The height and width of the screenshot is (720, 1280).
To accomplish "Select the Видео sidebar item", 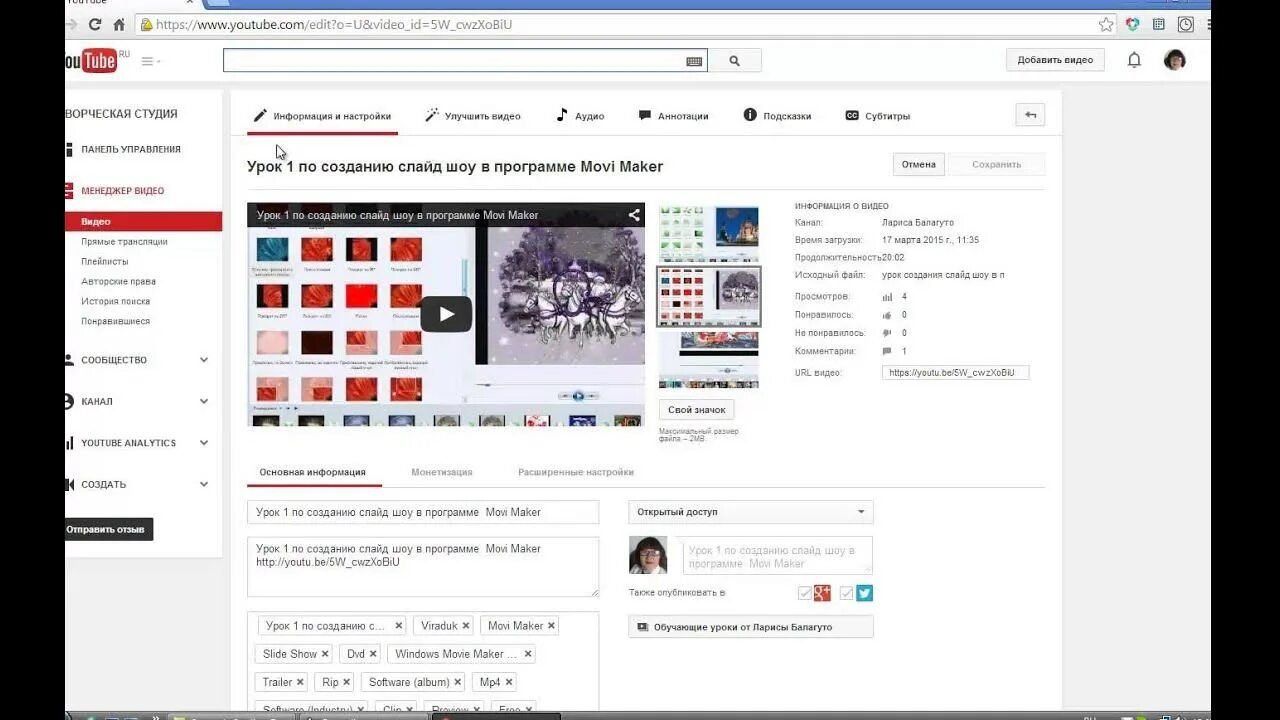I will pos(143,222).
